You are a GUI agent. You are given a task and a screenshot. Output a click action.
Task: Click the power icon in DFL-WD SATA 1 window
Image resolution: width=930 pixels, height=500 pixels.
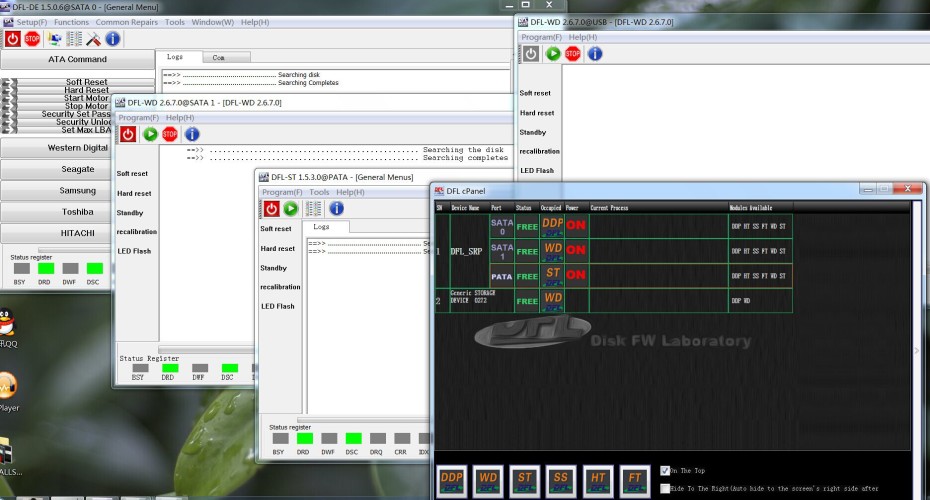pos(128,134)
